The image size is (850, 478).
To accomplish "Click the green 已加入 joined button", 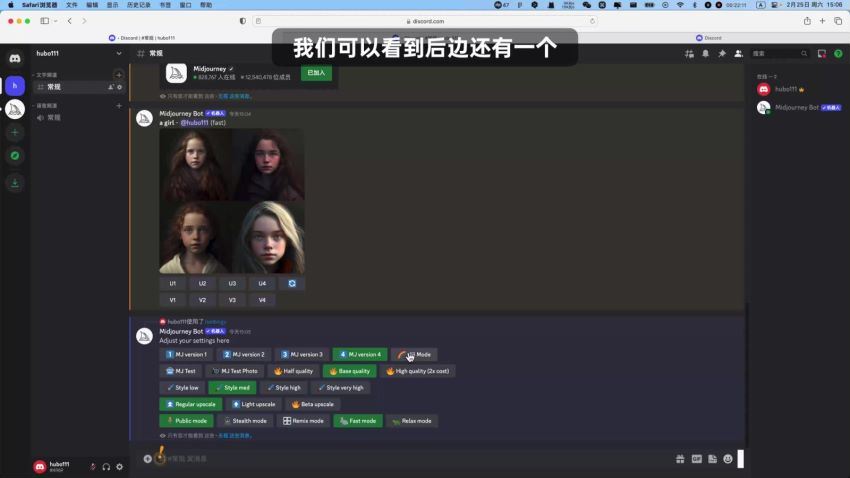I will (316, 73).
